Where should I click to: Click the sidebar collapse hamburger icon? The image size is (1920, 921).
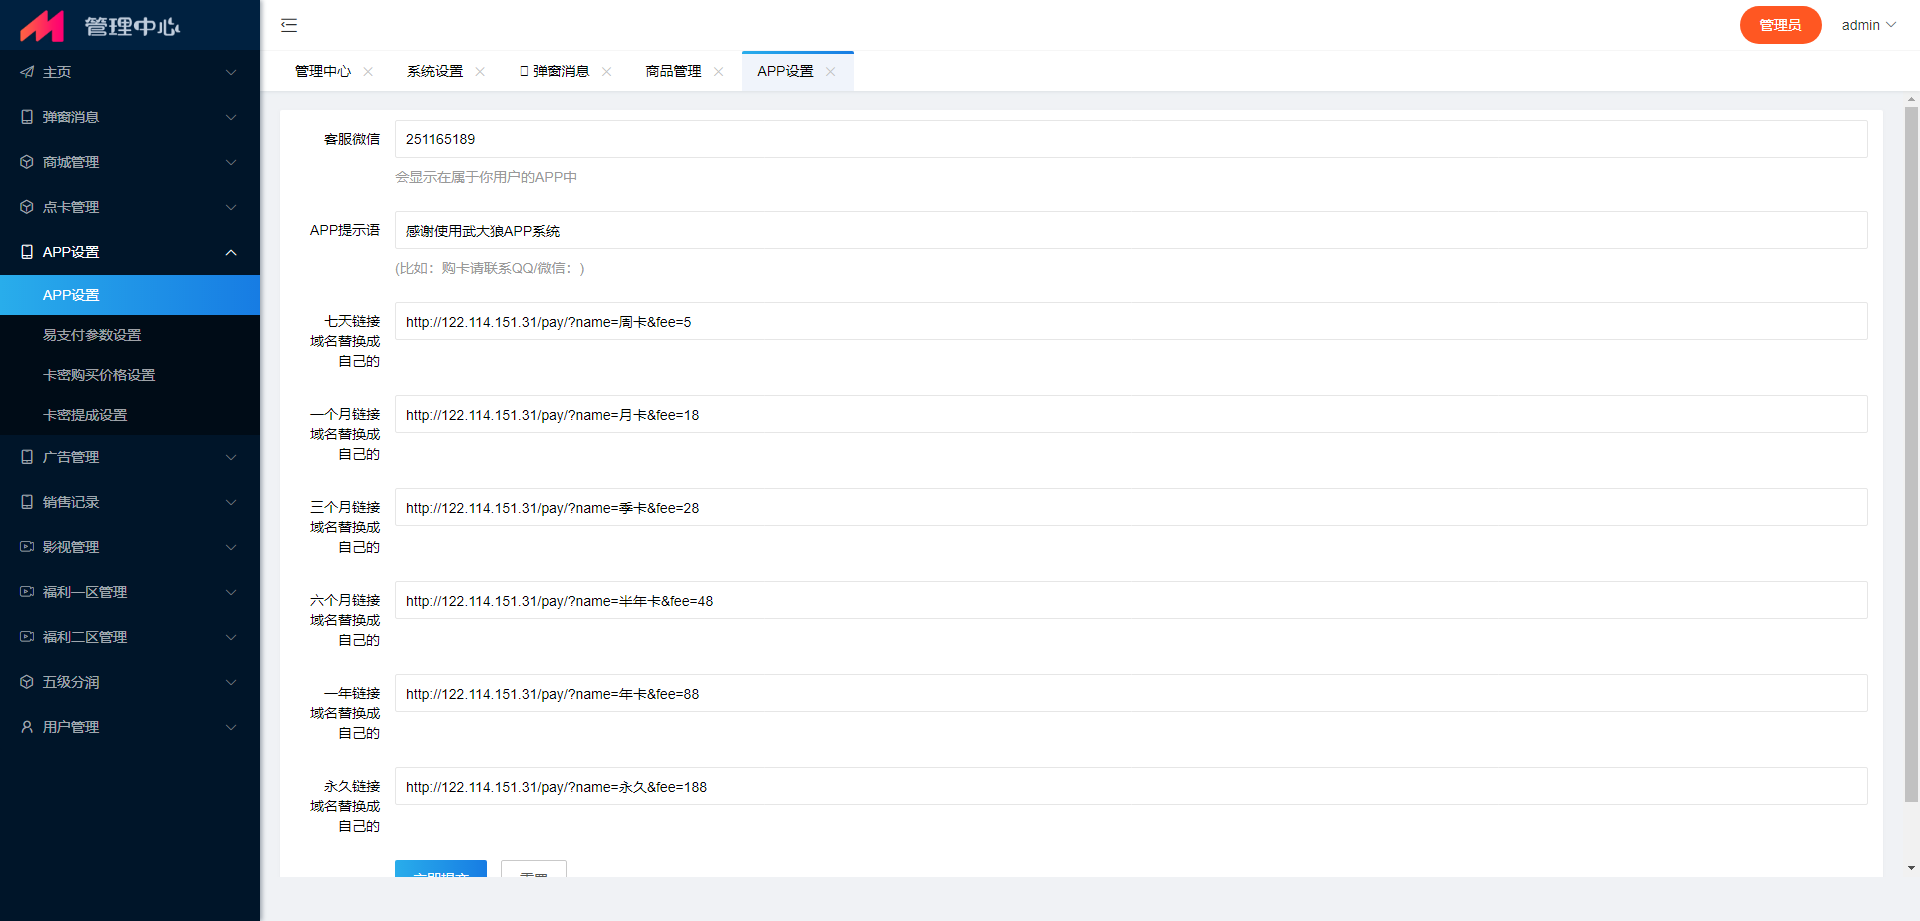[x=289, y=25]
